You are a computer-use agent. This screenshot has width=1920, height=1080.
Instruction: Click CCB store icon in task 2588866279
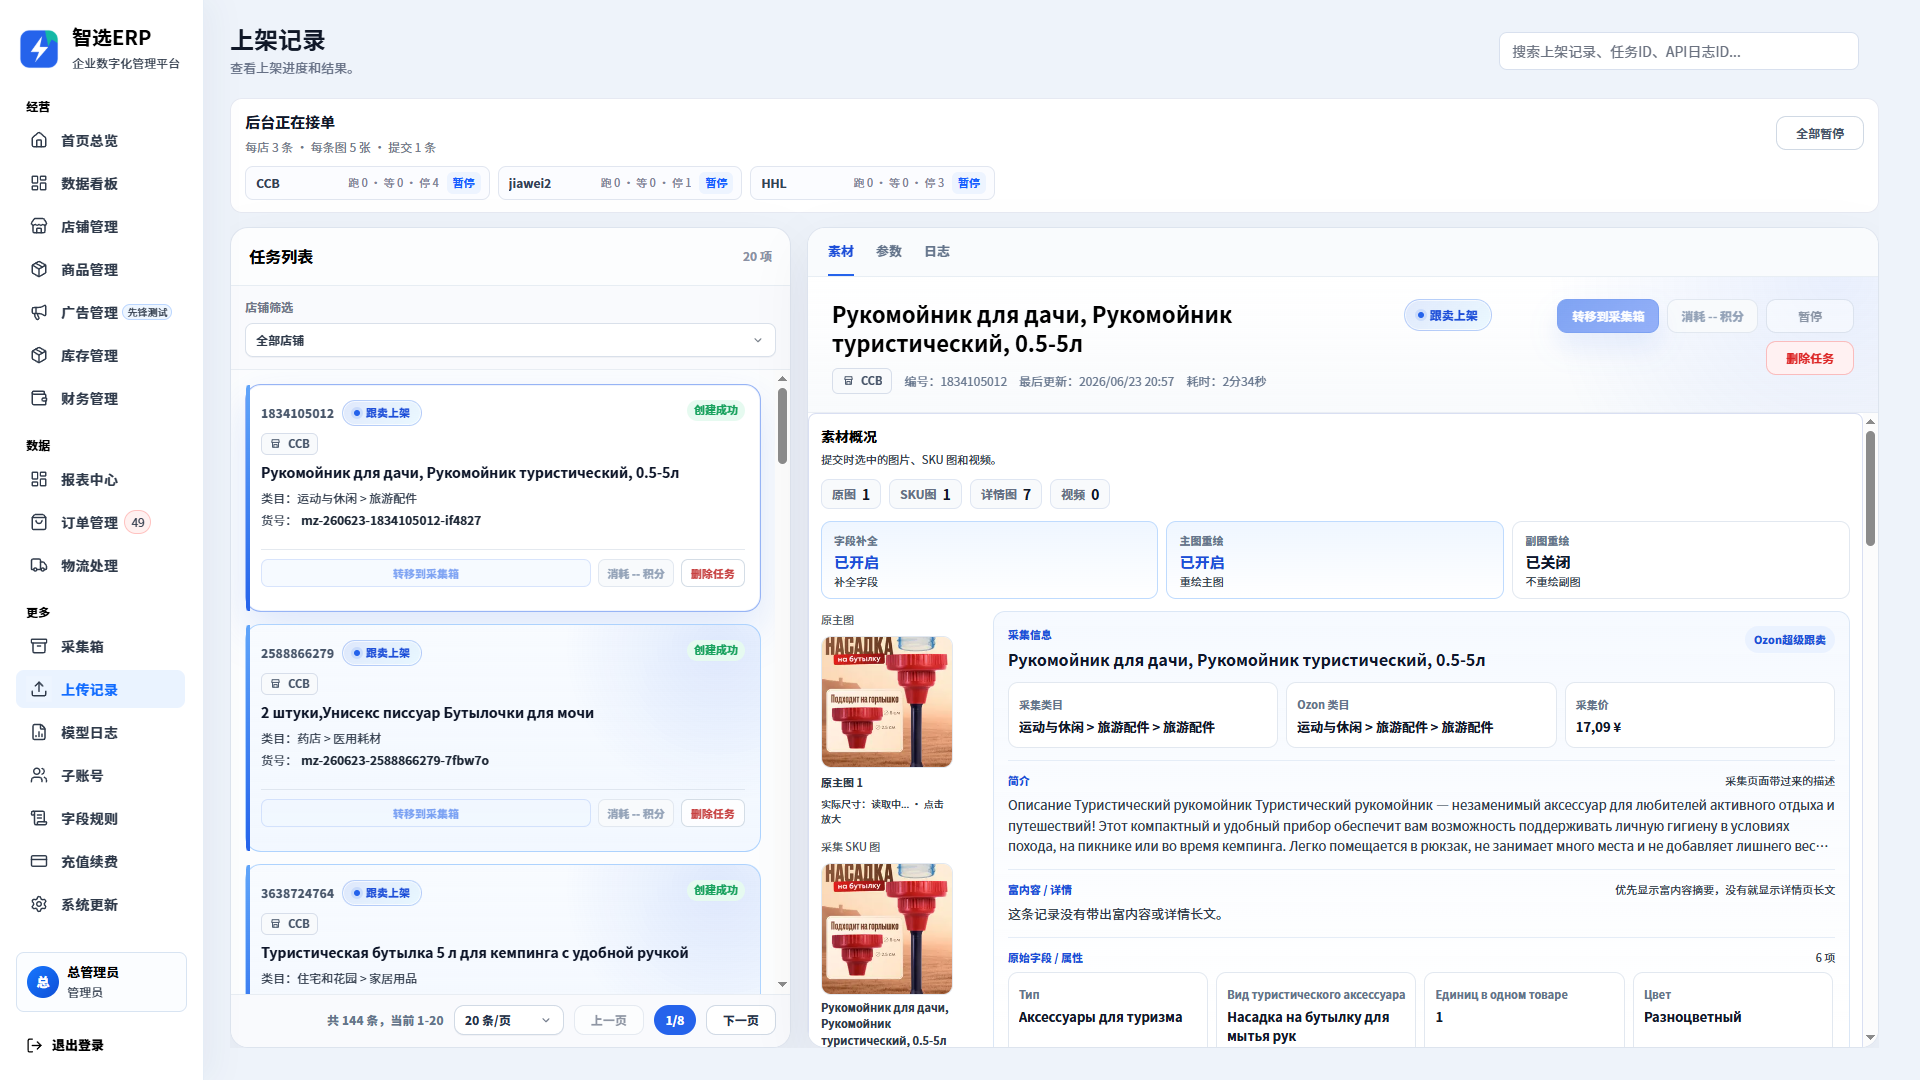(276, 683)
